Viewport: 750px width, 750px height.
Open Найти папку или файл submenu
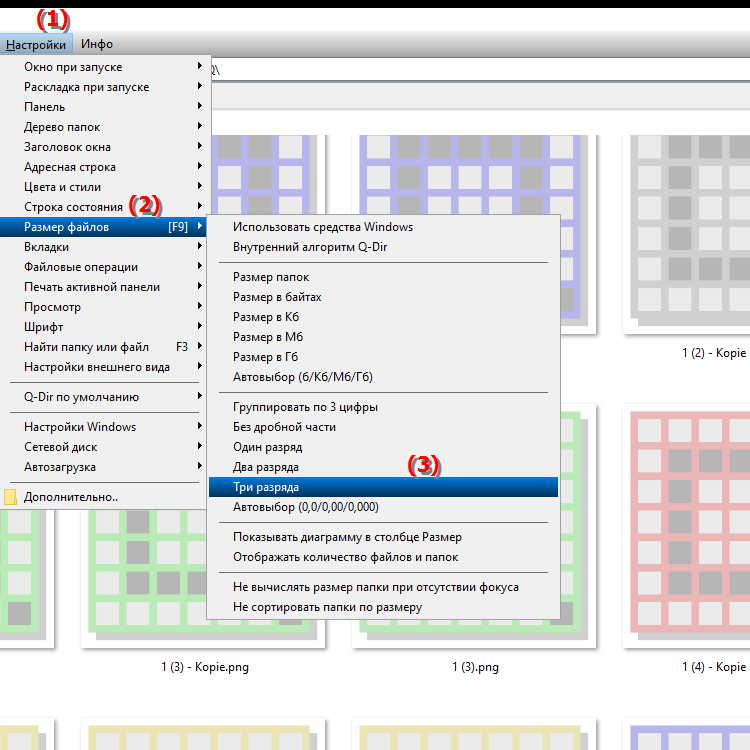[86, 347]
